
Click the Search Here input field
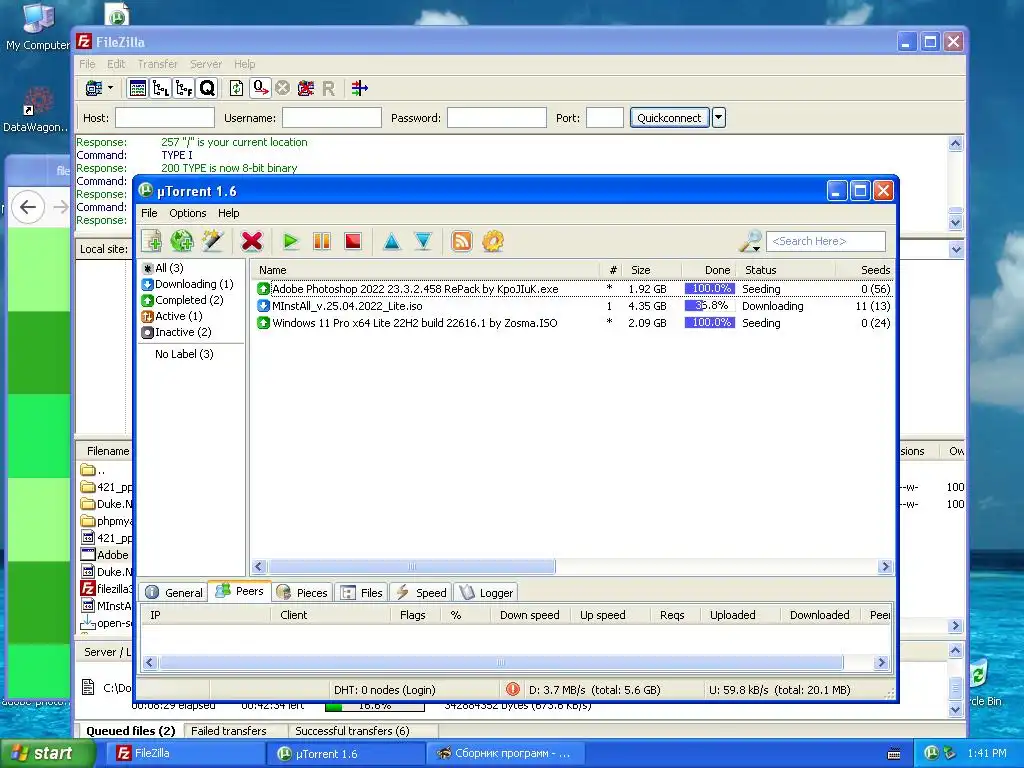coord(826,241)
